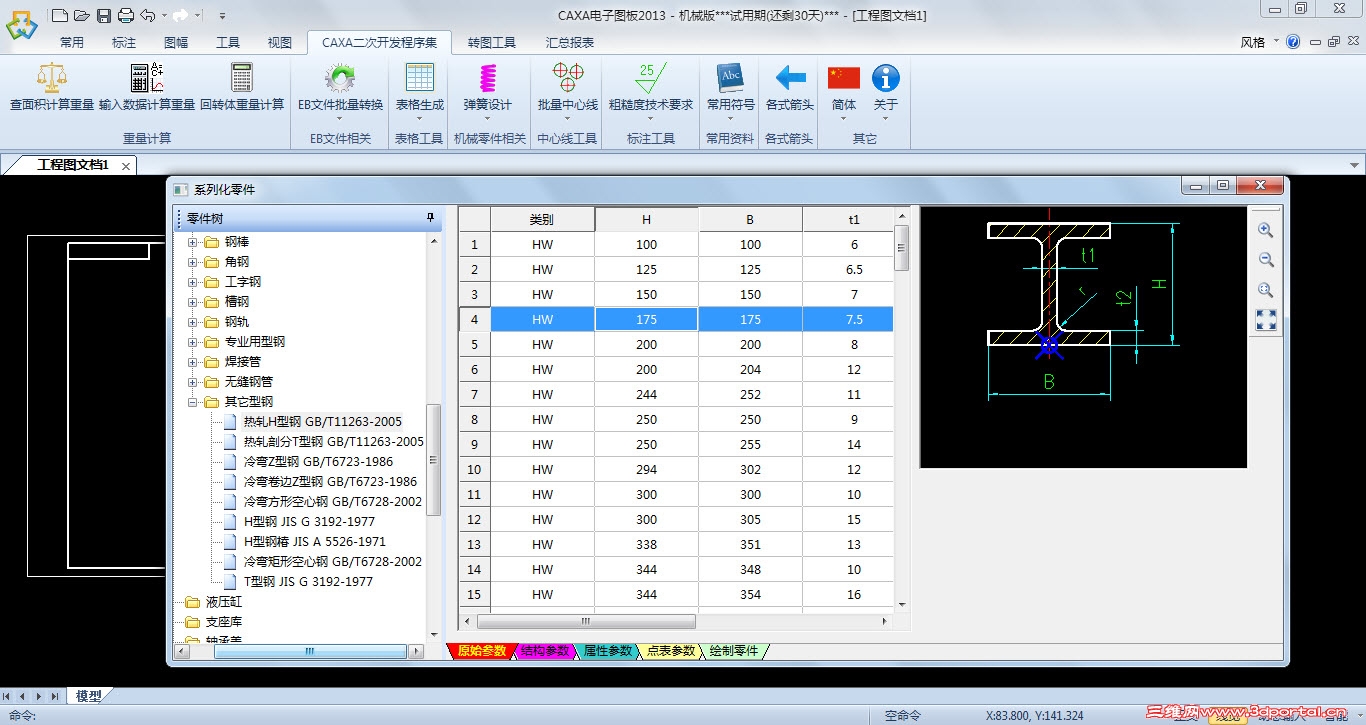Click the 常用符号 Abc book icon
The height and width of the screenshot is (725, 1366).
click(731, 77)
